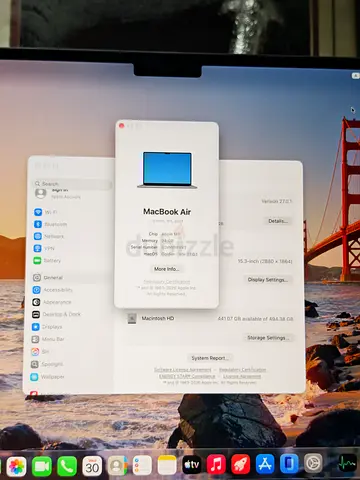Open the ENERGY STAR Compliance link
The height and width of the screenshot is (480, 360).
point(187,376)
